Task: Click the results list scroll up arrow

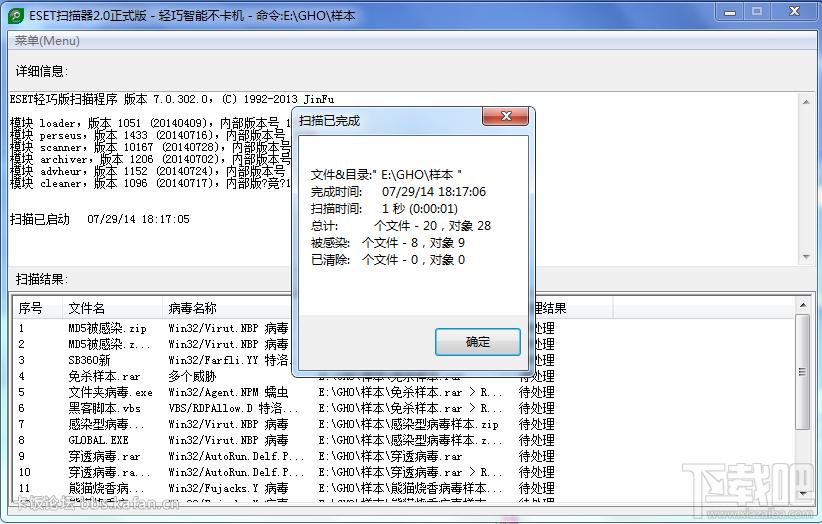Action: 803,305
